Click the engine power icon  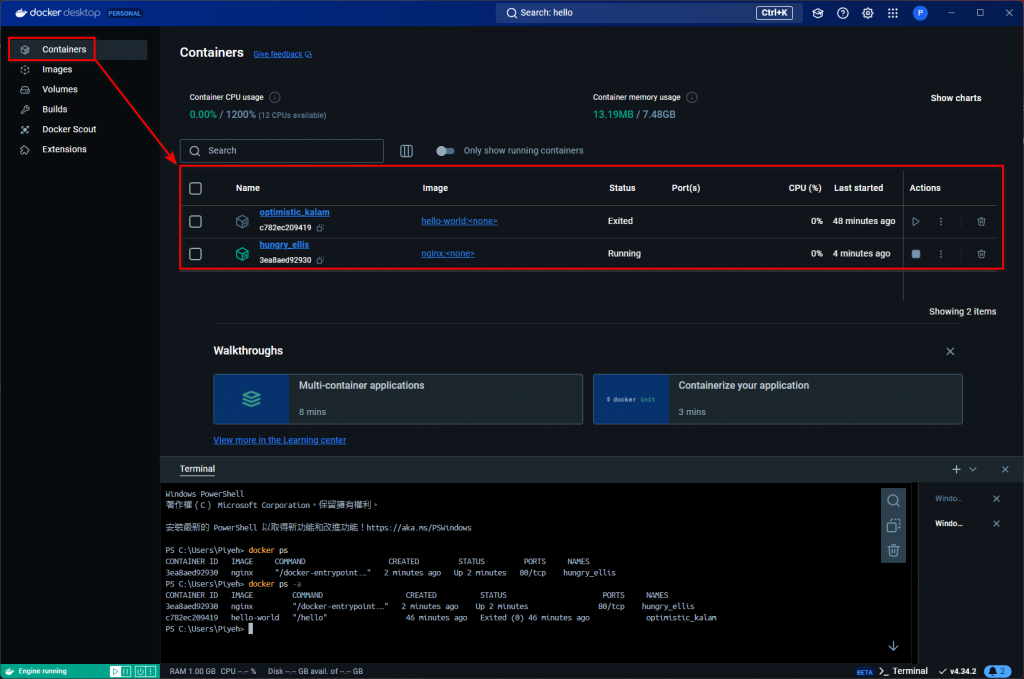click(x=140, y=671)
